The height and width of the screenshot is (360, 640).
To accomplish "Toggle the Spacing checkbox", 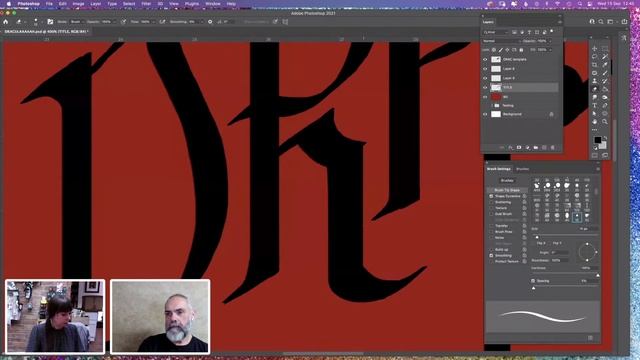I will point(533,281).
